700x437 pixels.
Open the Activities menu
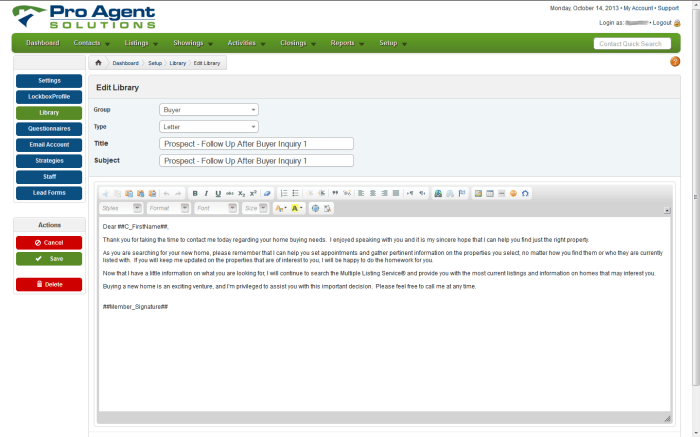click(x=246, y=43)
